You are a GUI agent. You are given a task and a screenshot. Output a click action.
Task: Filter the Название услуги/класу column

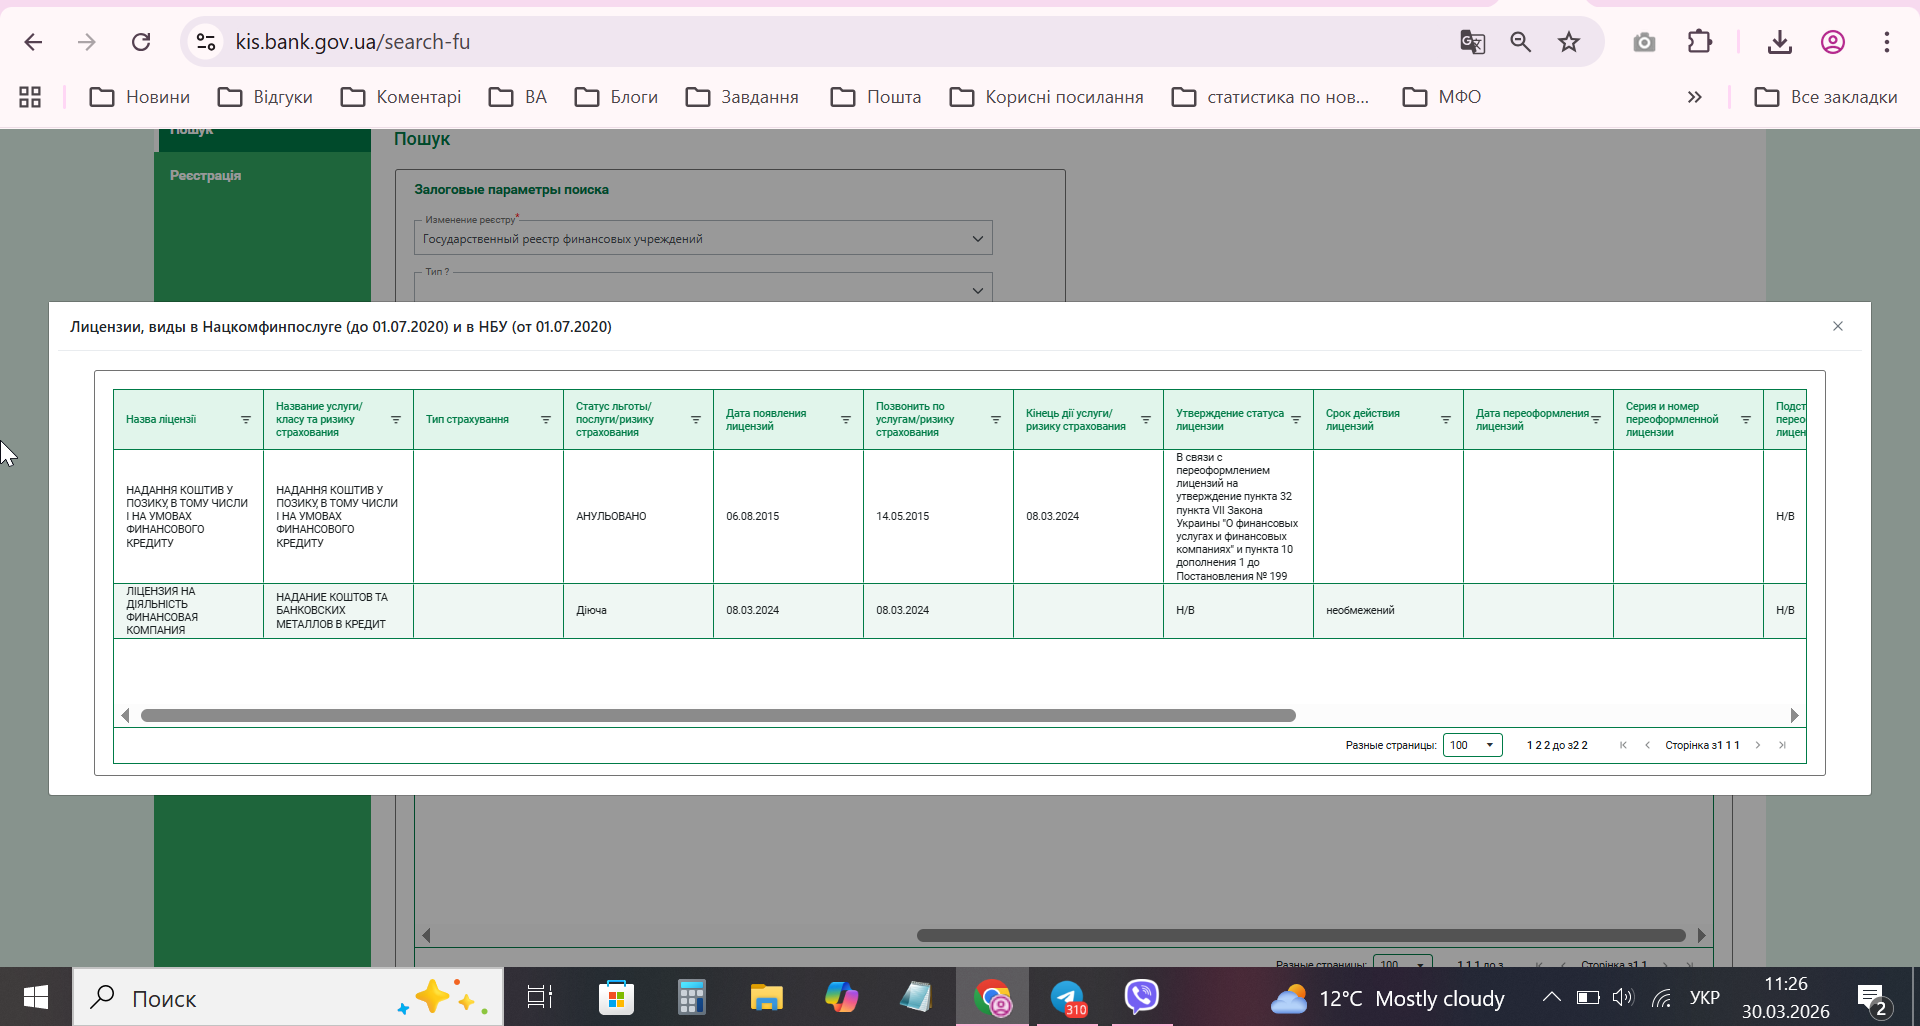click(396, 420)
